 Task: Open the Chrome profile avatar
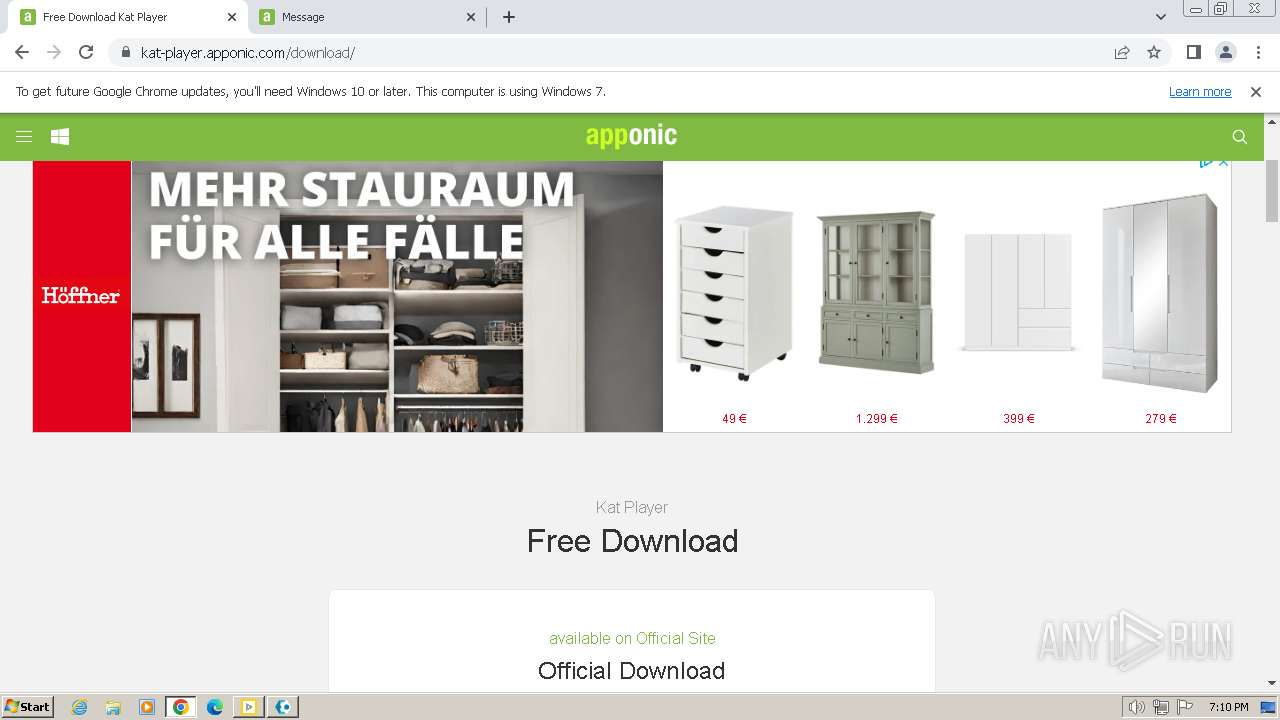pos(1225,52)
